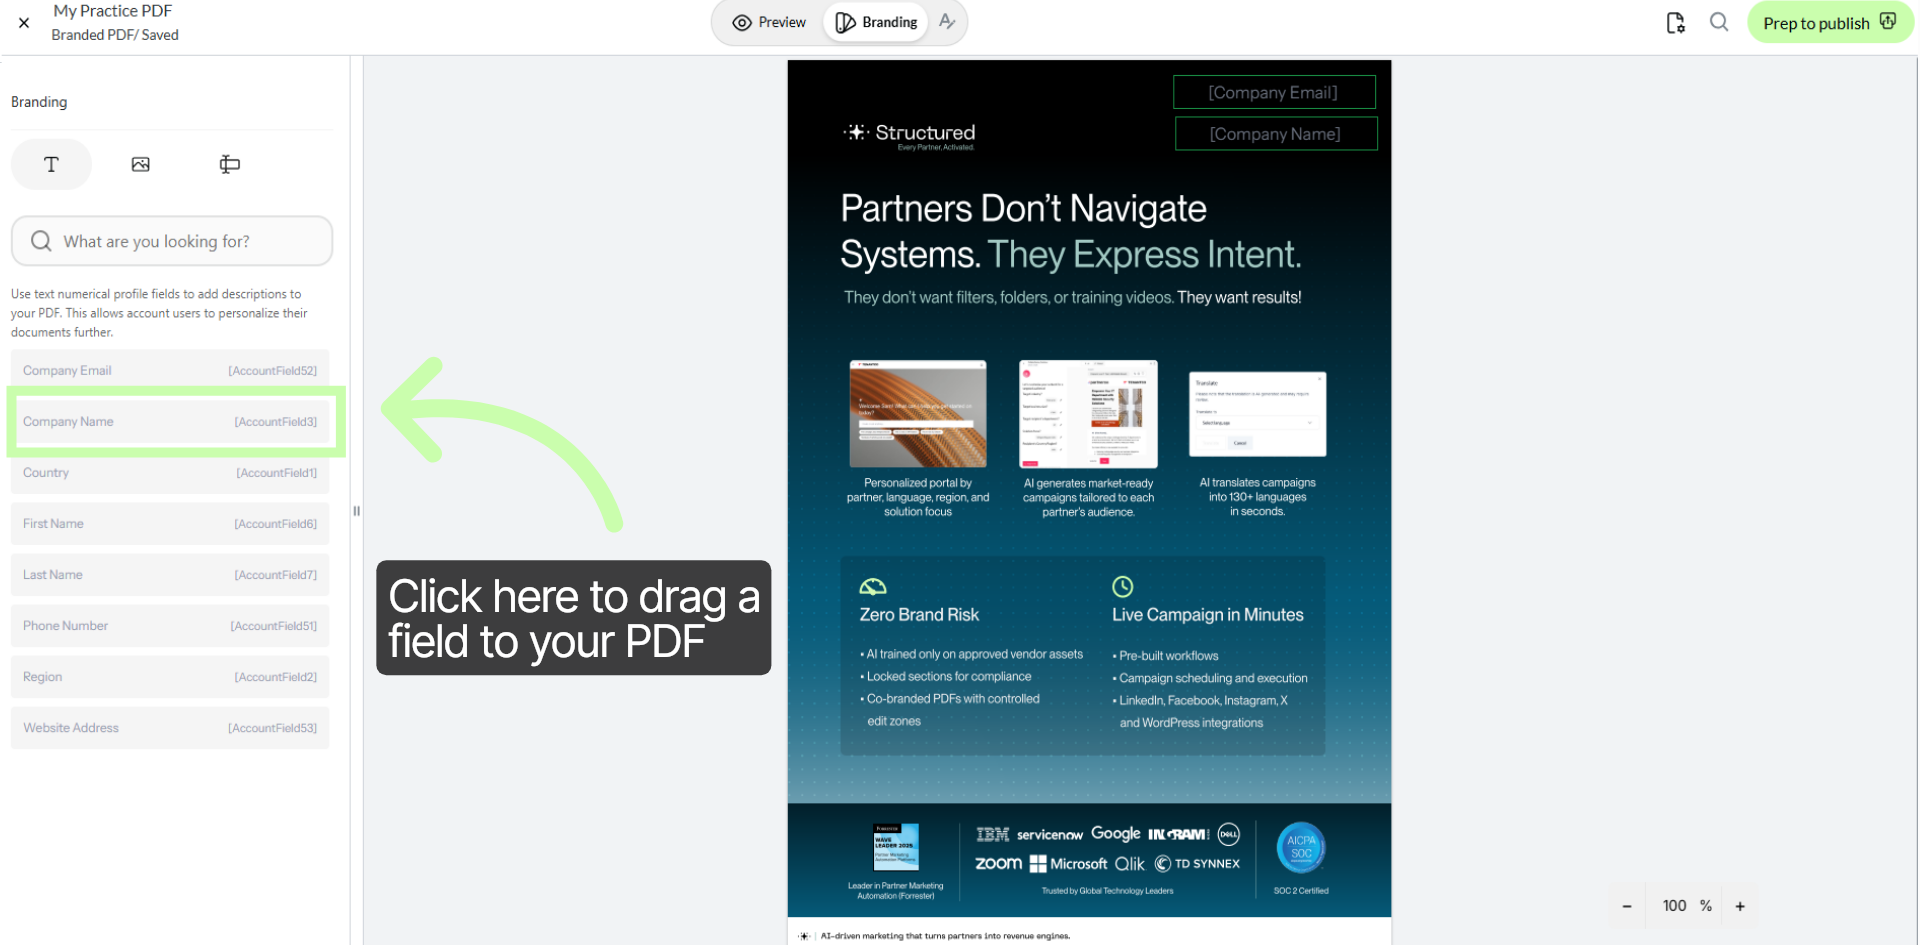
Task: Click the 'Branded PDF/ Saved' status text
Action: point(115,35)
